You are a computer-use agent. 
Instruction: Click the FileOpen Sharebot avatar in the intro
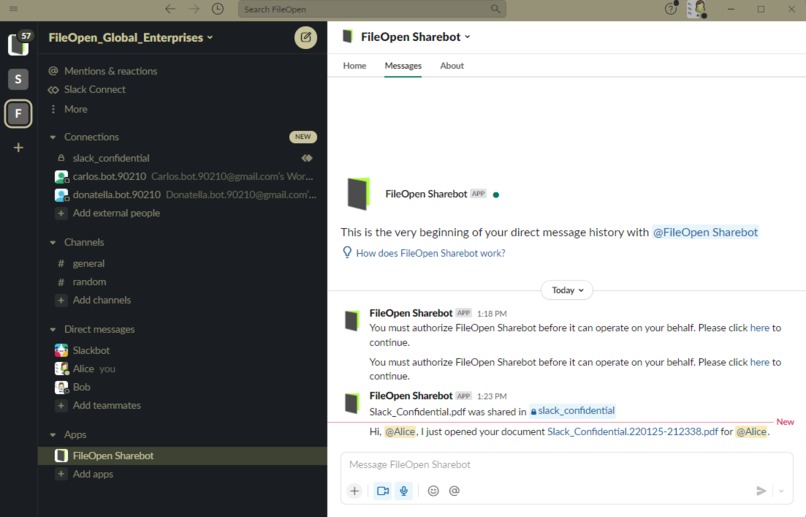coord(358,194)
